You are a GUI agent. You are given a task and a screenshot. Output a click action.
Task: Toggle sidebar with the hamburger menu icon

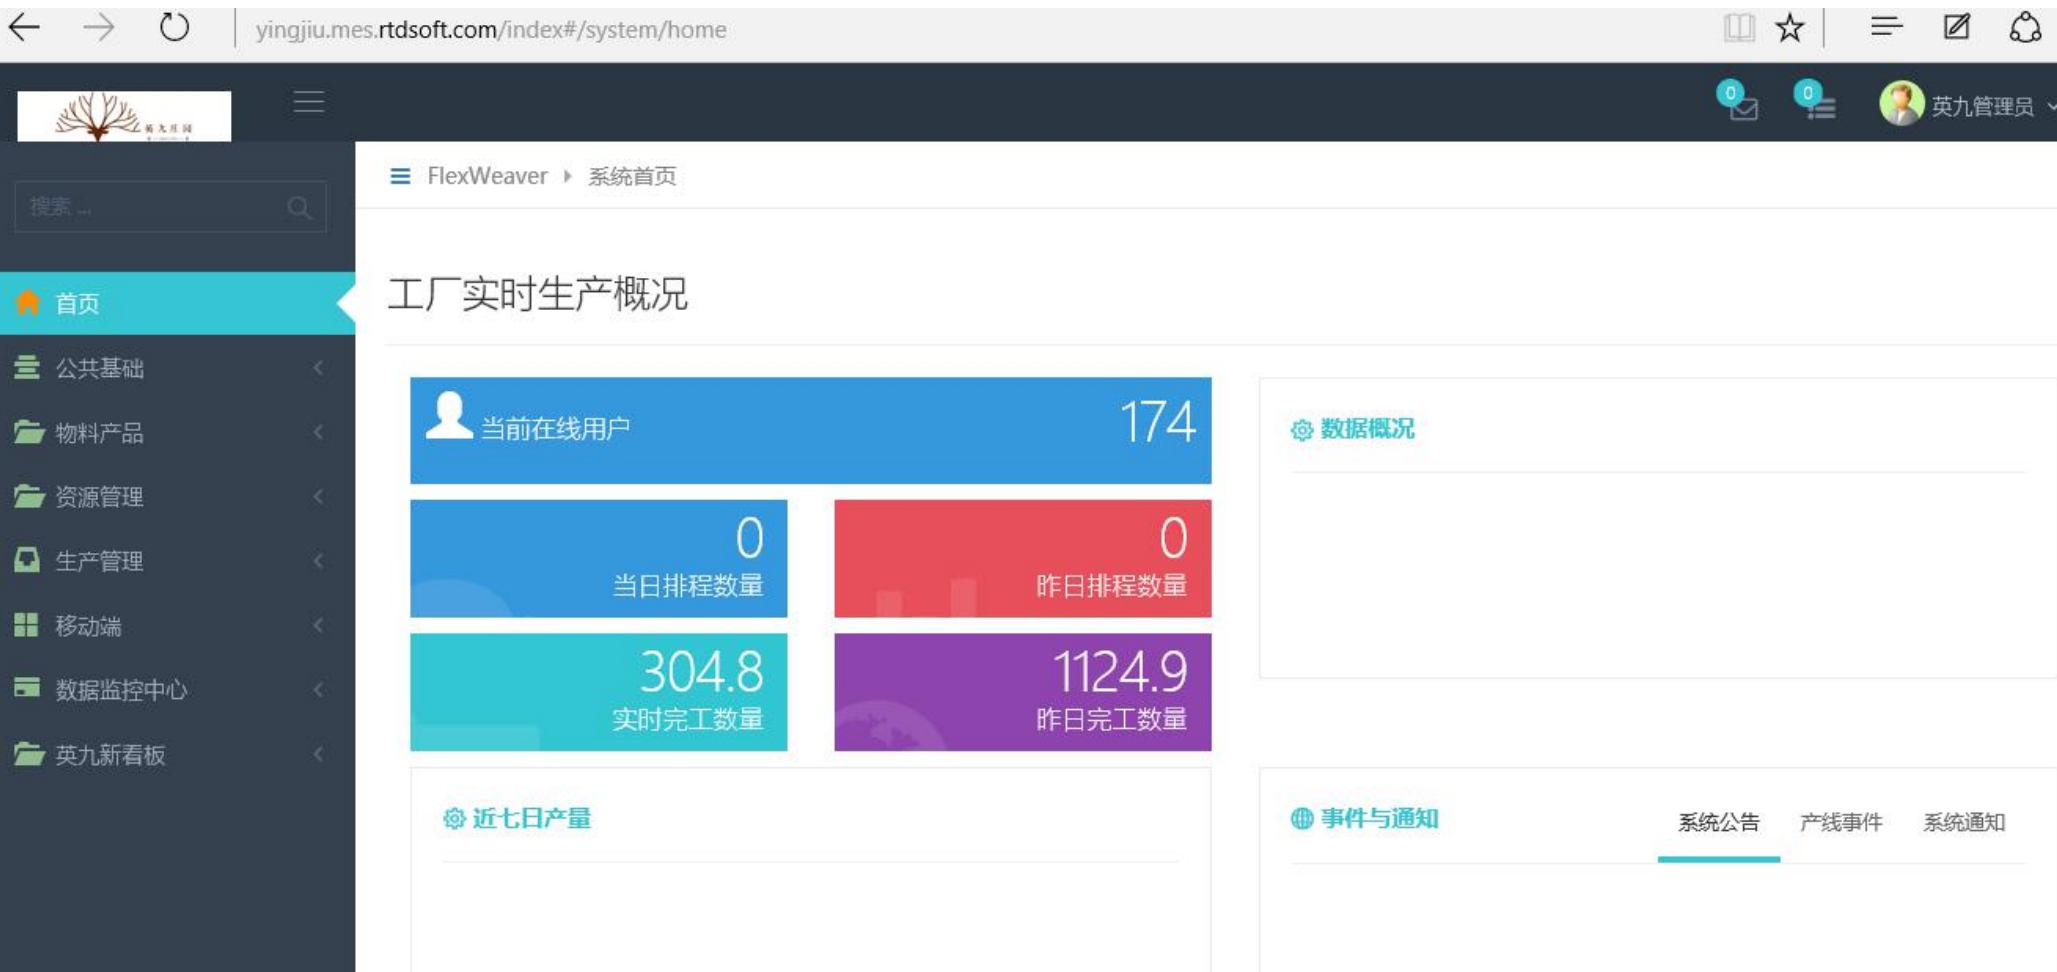(309, 102)
